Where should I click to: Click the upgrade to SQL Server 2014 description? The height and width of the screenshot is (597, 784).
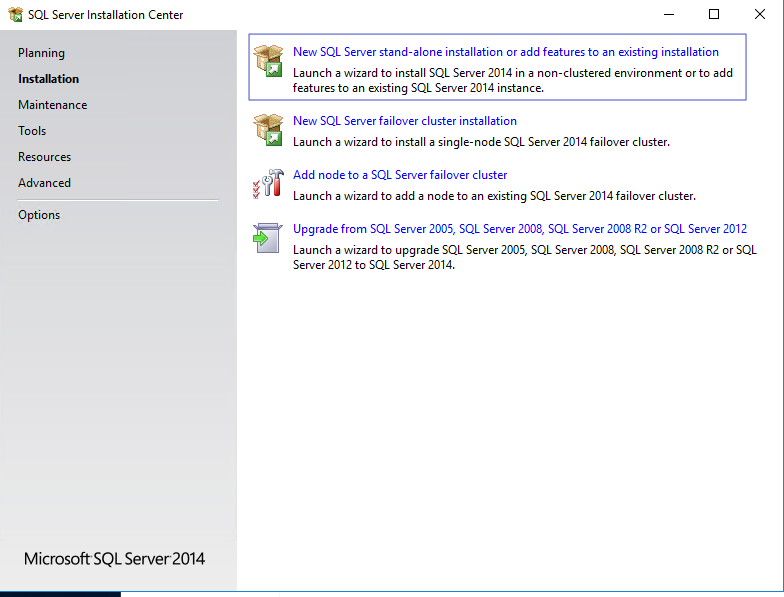pos(524,258)
